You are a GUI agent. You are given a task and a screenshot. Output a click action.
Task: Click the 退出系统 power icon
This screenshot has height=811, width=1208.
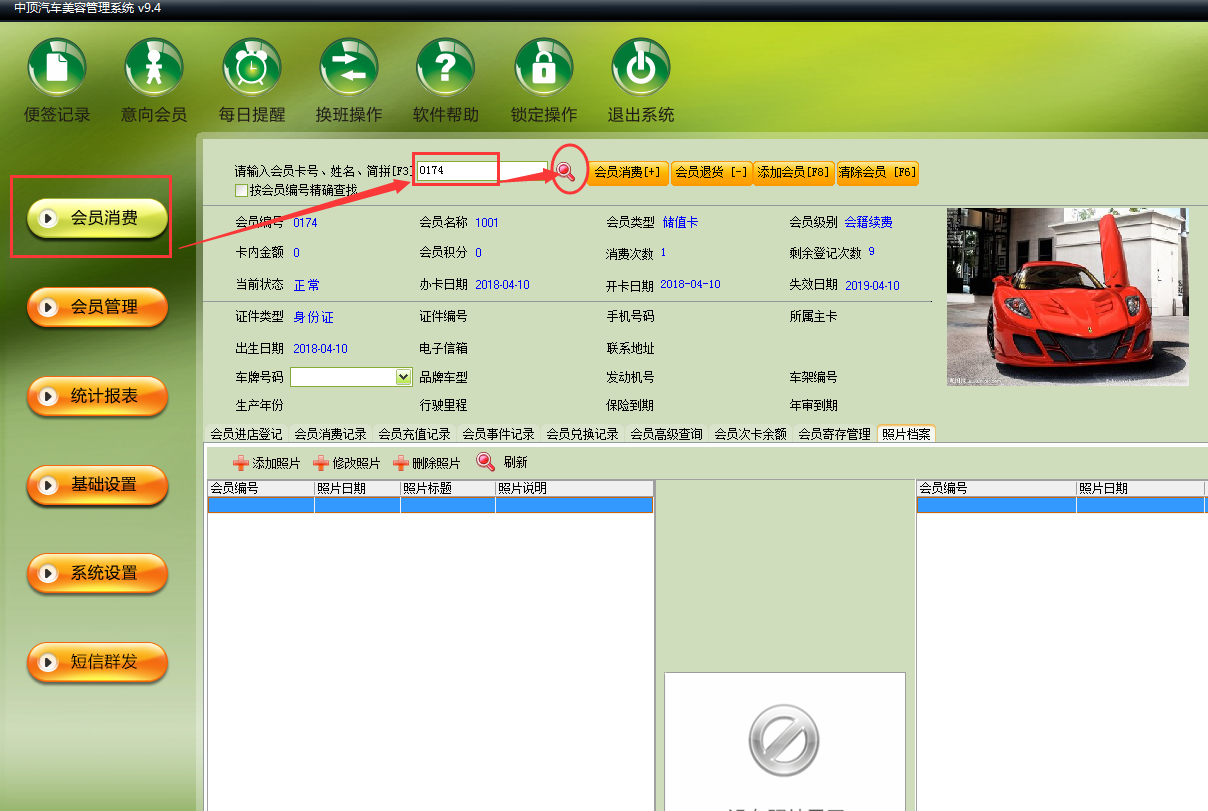pos(641,67)
